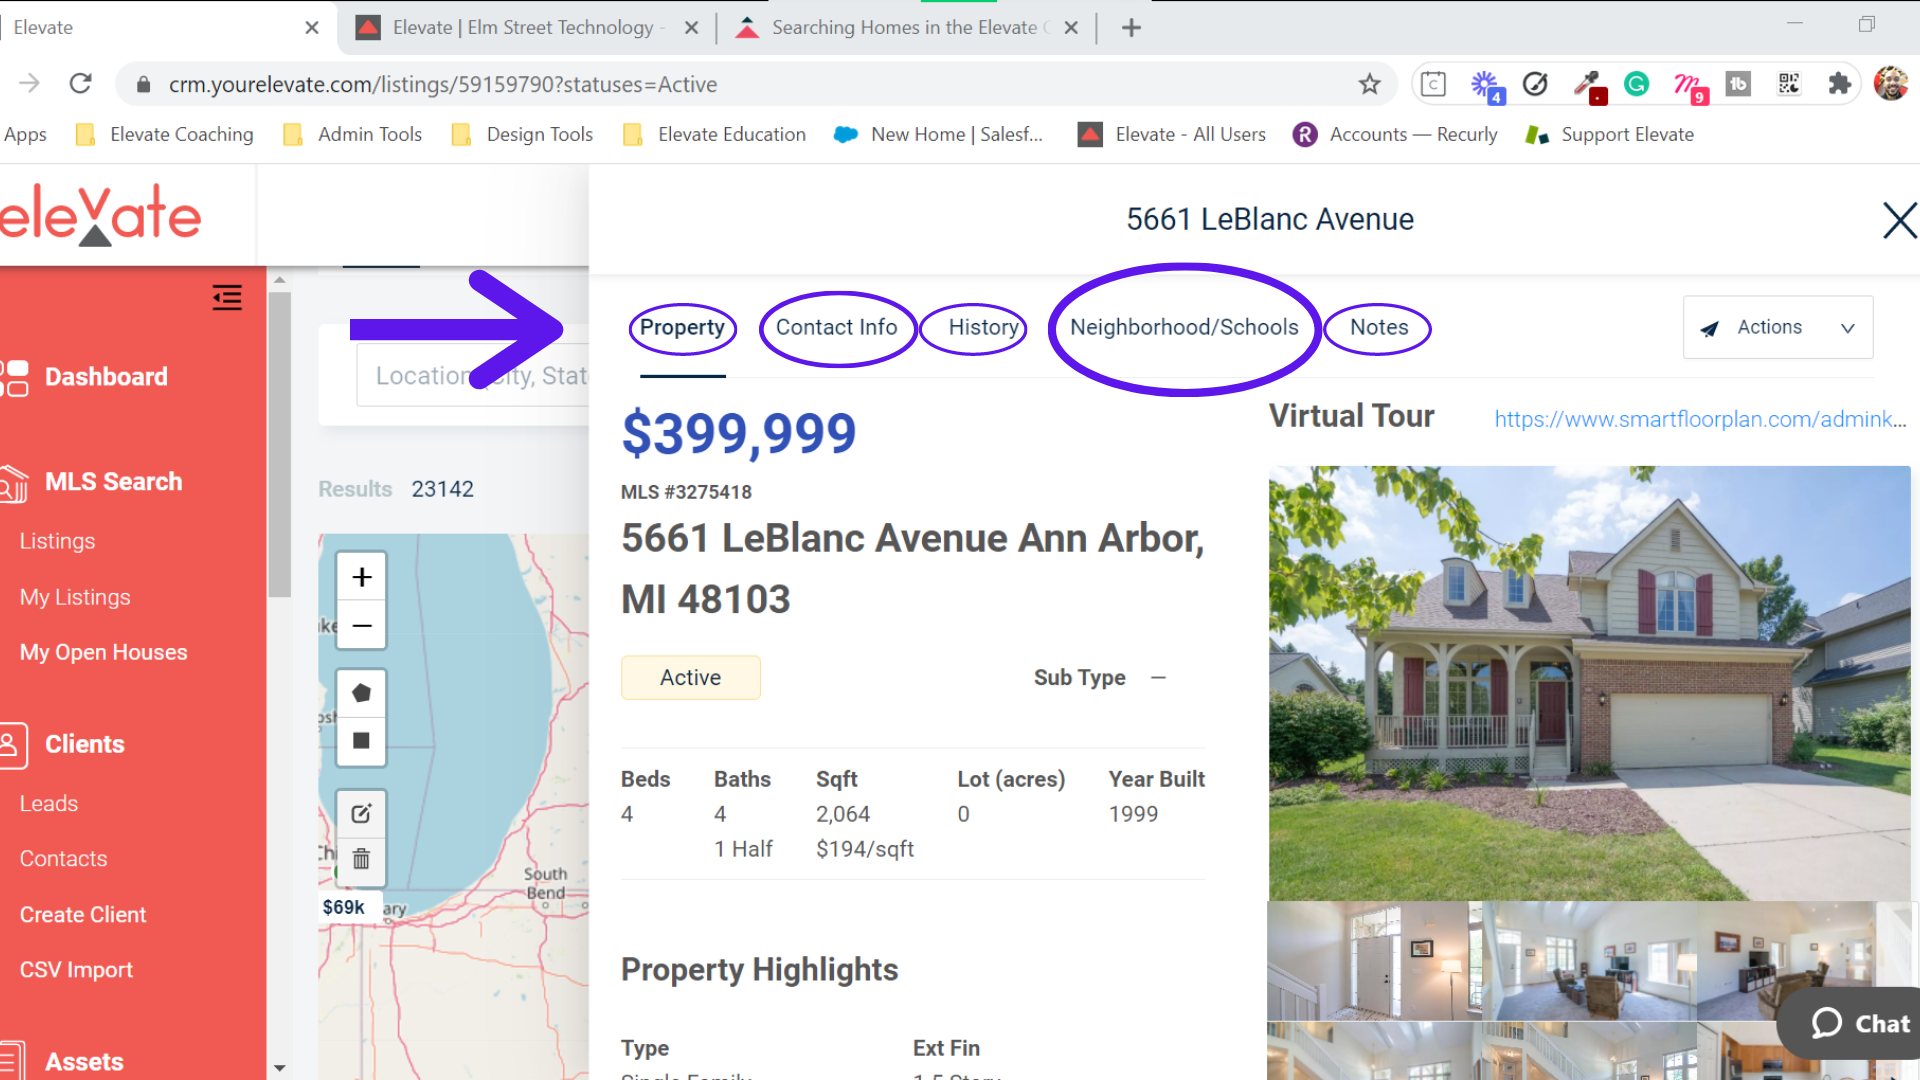Image resolution: width=1920 pixels, height=1080 pixels.
Task: Open the smartfloorplan virtual tour link
Action: [x=1699, y=419]
